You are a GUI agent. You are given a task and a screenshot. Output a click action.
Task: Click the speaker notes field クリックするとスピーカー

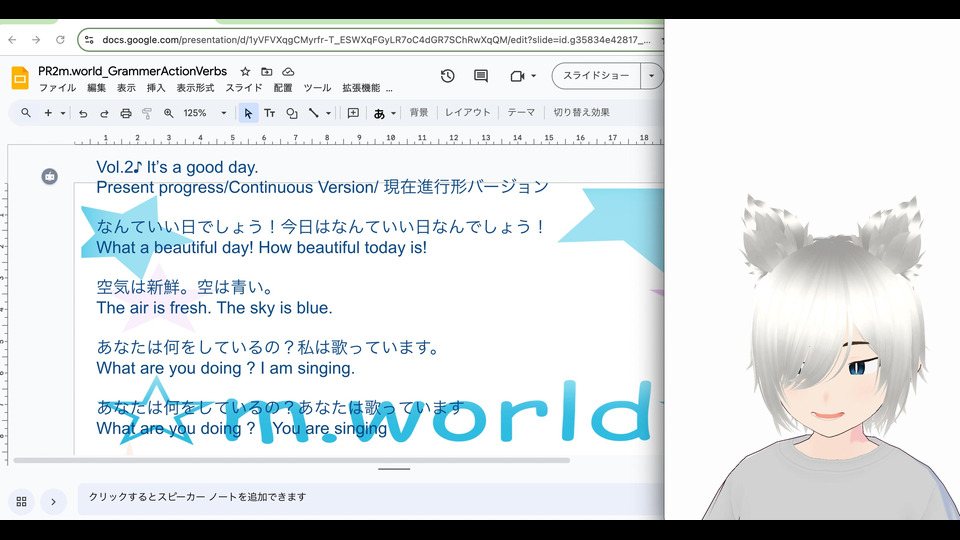coord(370,498)
